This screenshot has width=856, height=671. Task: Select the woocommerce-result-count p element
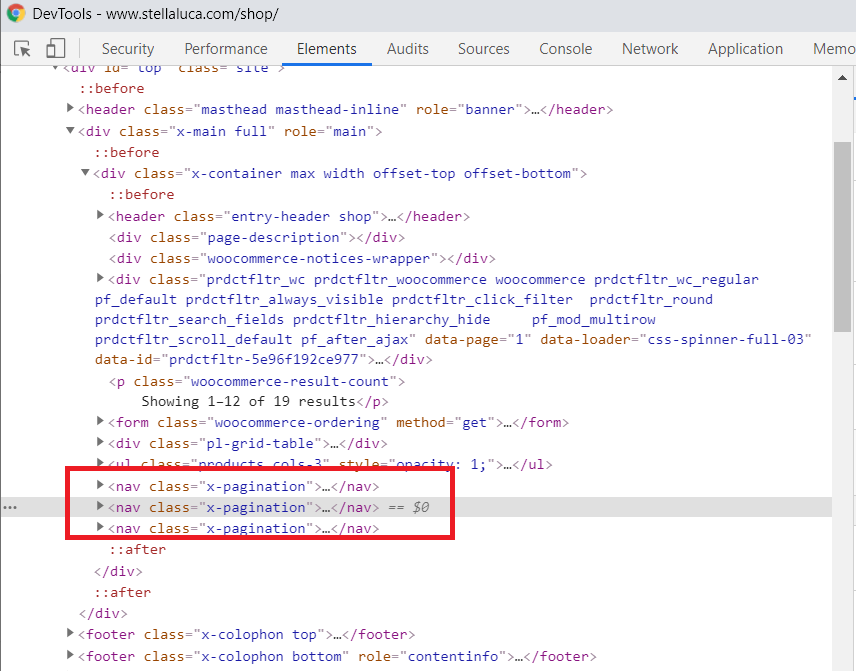pos(257,381)
